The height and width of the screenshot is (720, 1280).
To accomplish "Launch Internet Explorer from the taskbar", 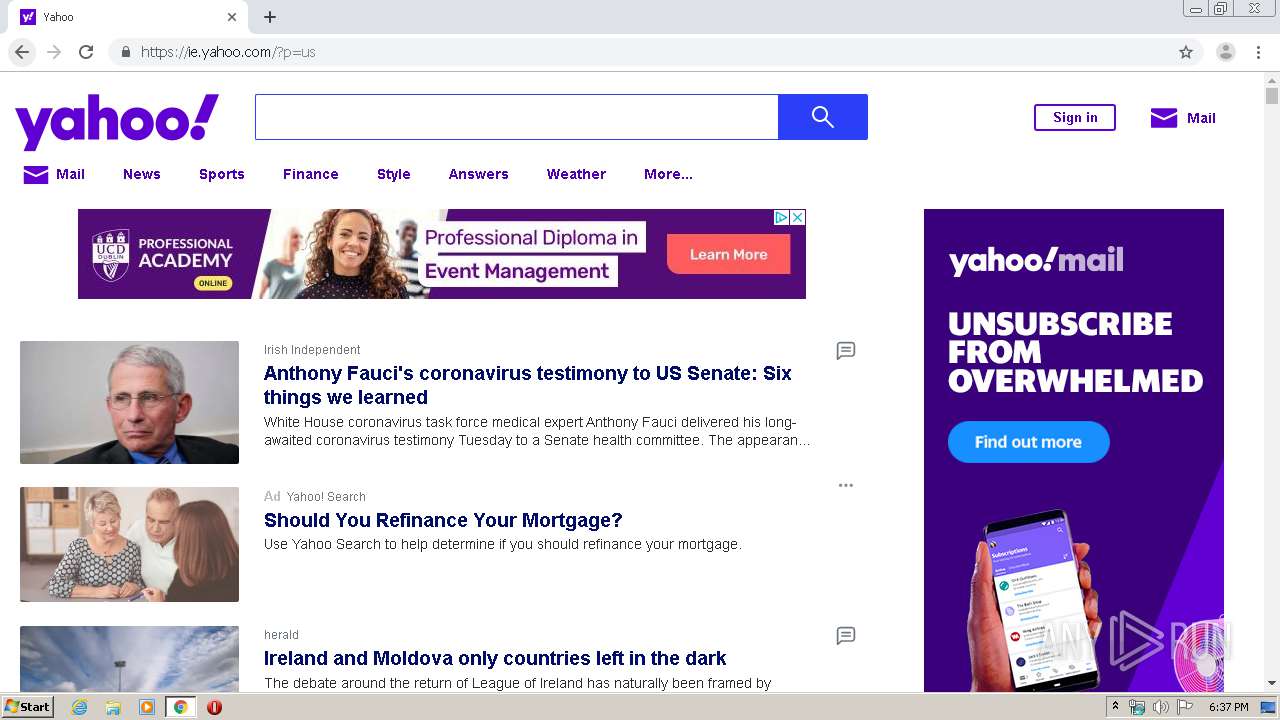I will (79, 707).
